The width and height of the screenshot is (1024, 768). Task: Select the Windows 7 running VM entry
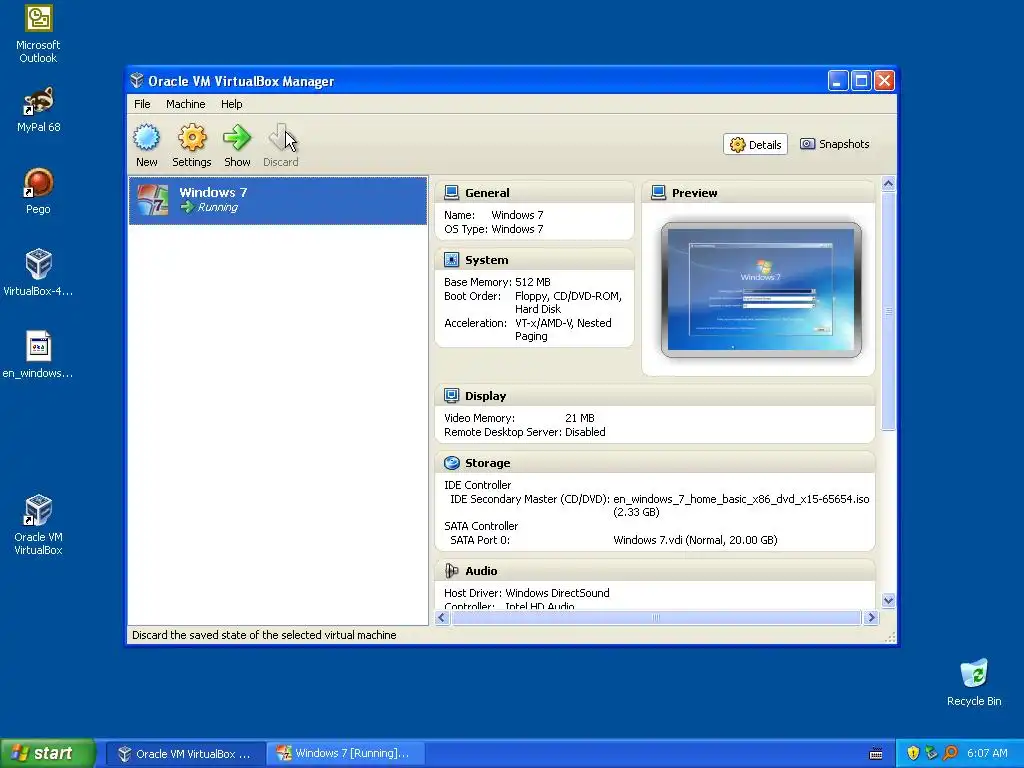pyautogui.click(x=278, y=200)
